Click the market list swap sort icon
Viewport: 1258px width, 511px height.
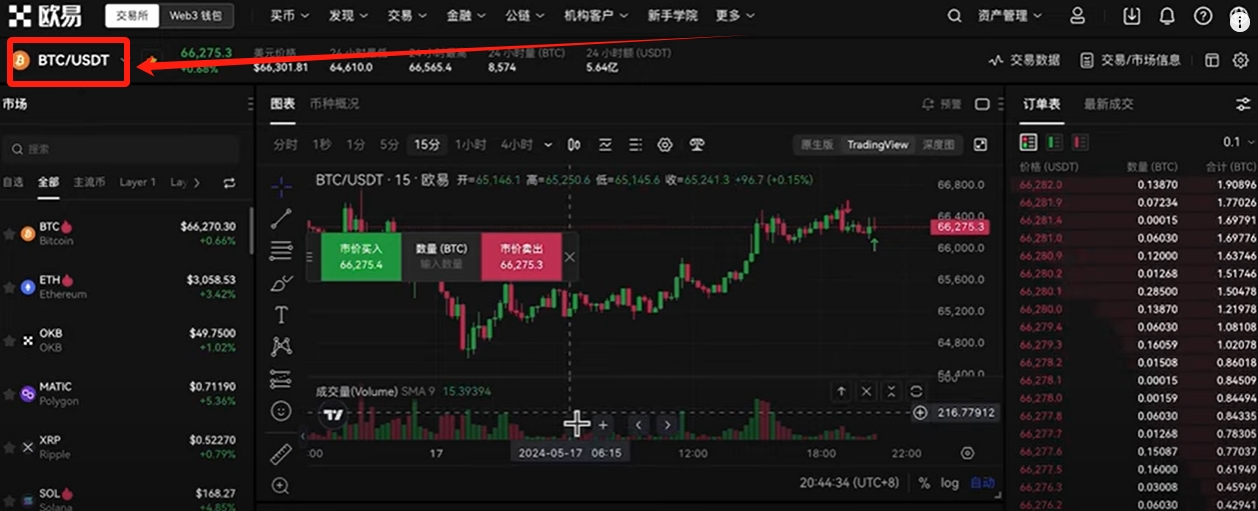[x=229, y=183]
